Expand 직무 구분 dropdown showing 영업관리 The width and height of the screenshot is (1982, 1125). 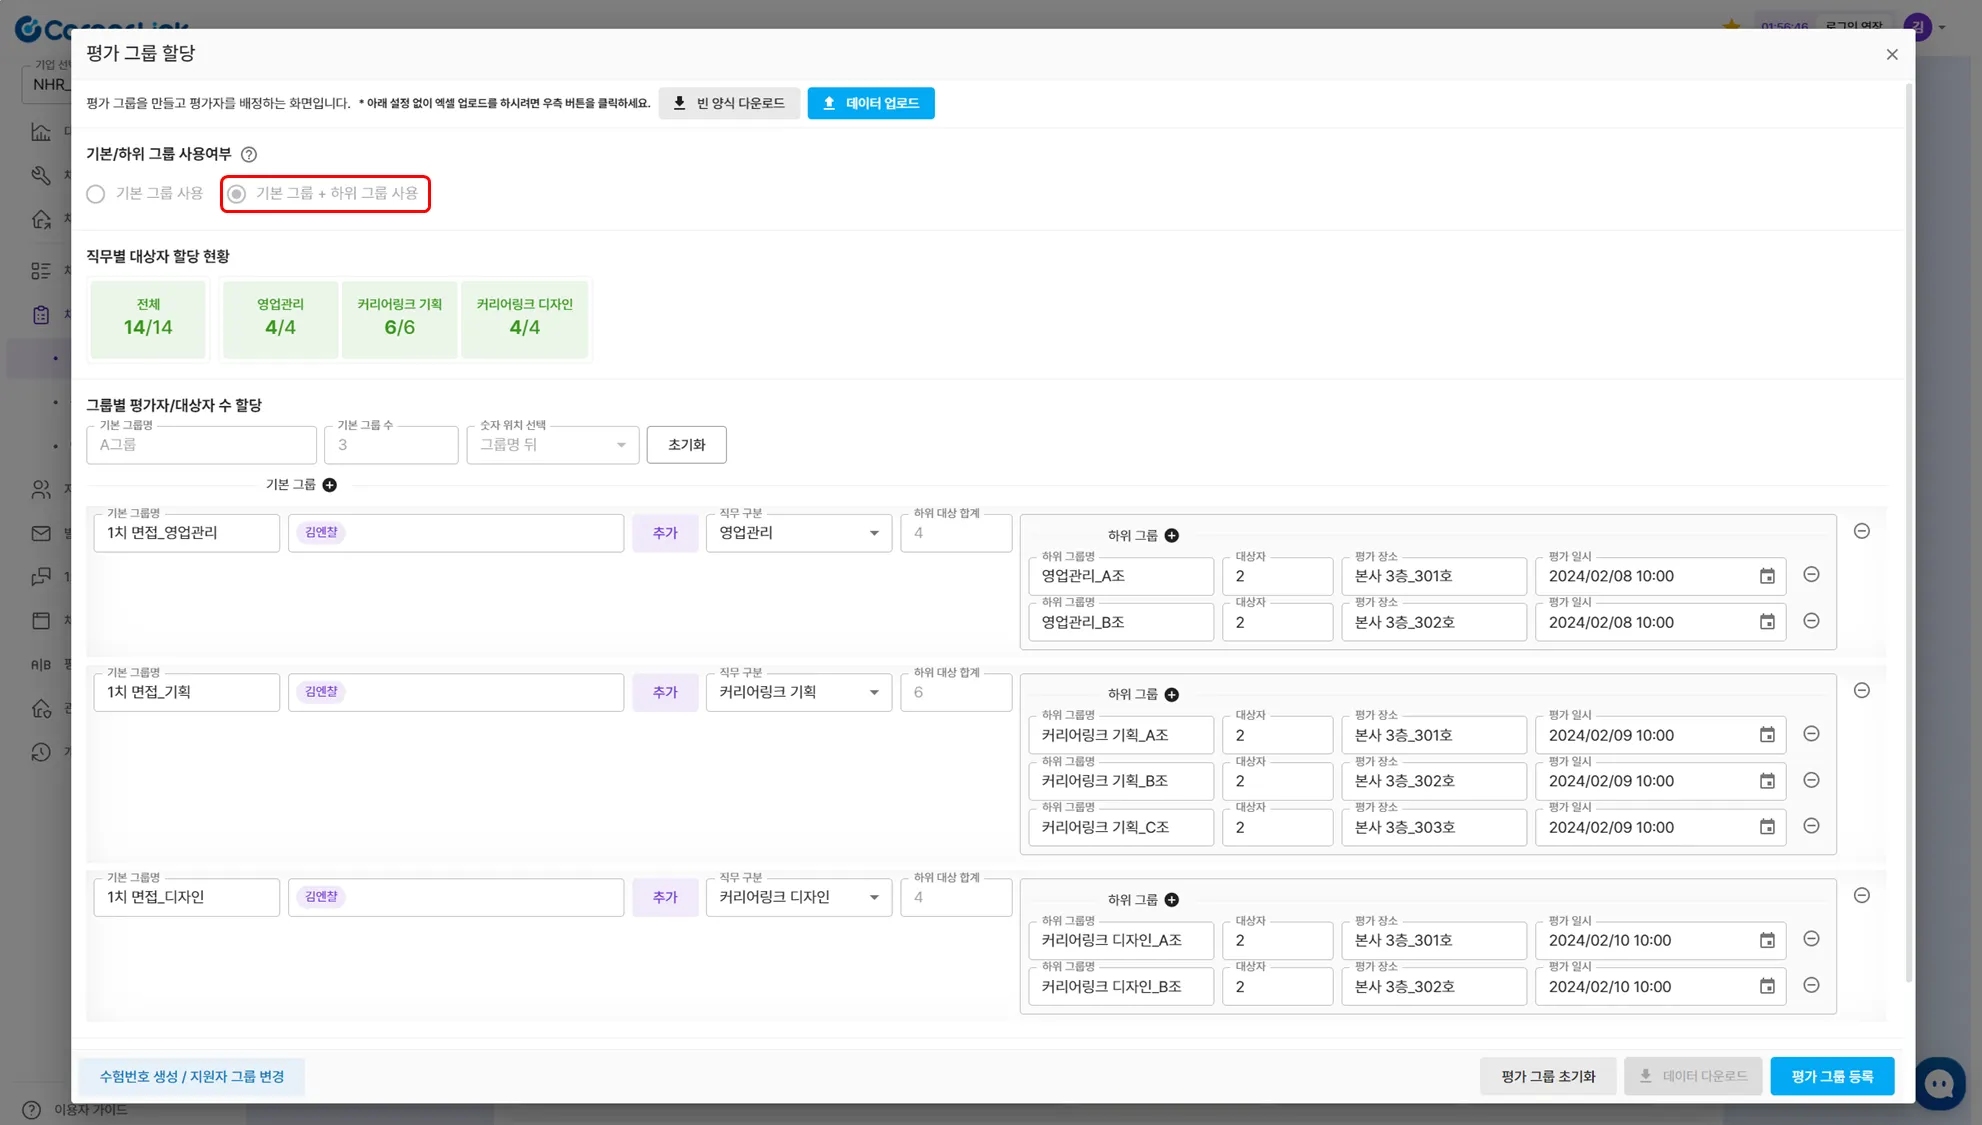[x=798, y=534]
